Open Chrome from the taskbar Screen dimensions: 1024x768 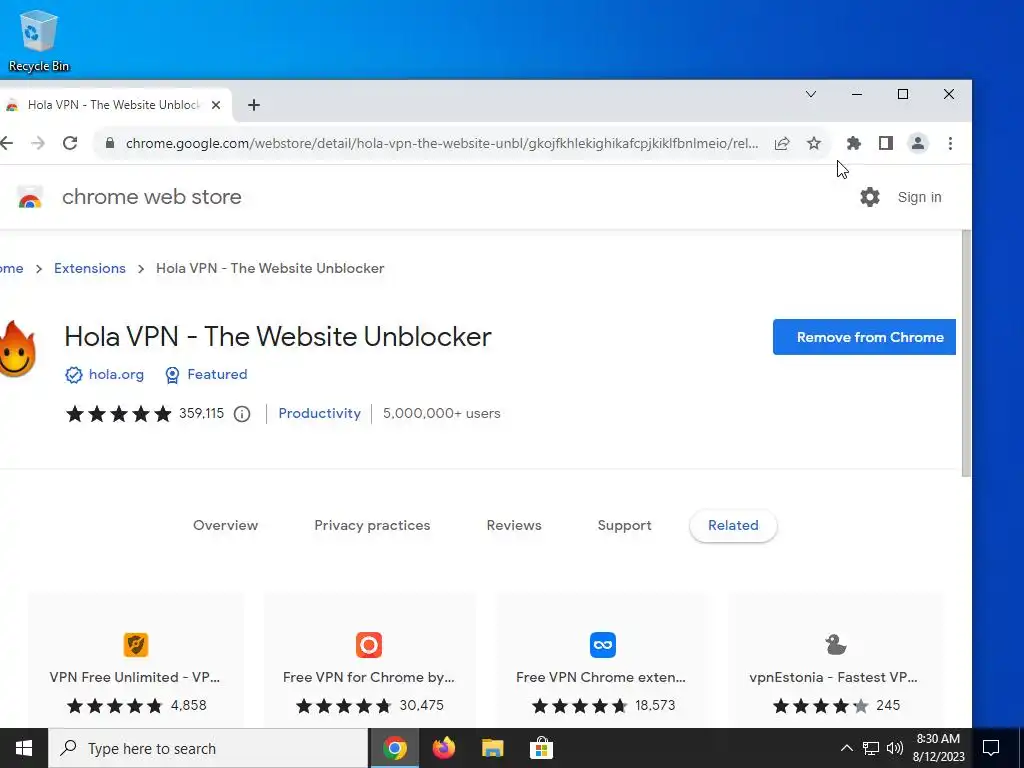pos(394,748)
